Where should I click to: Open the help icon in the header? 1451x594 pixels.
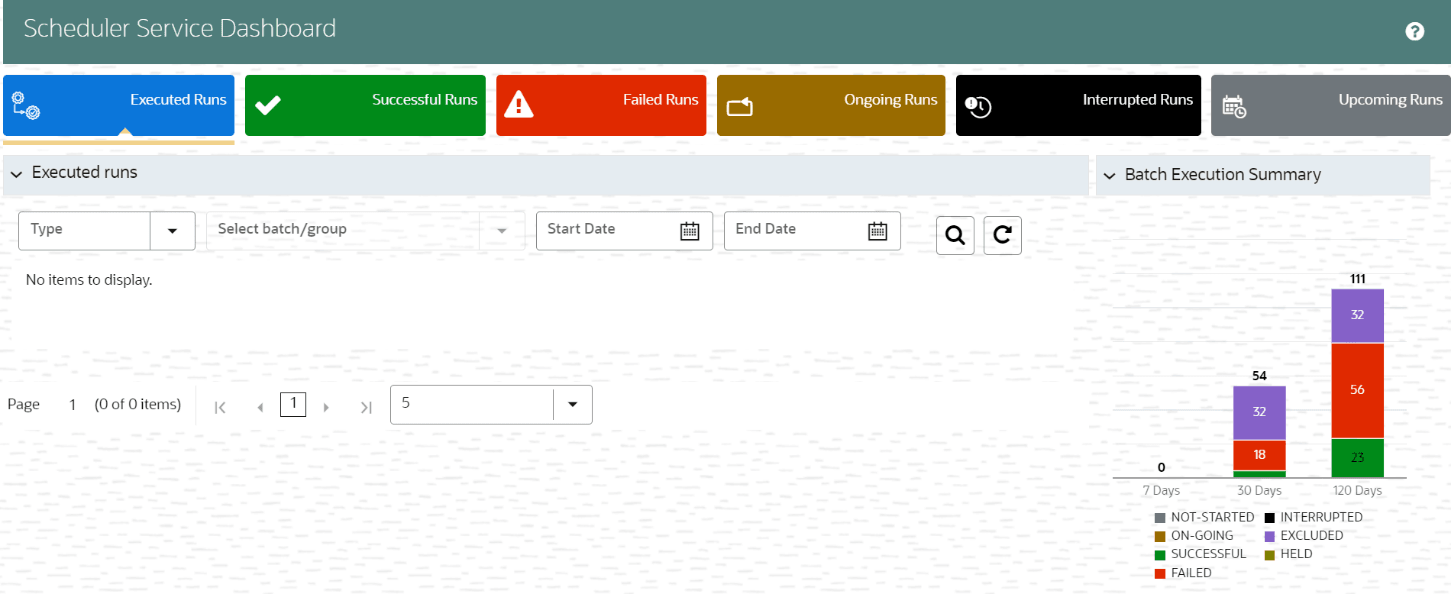1414,31
